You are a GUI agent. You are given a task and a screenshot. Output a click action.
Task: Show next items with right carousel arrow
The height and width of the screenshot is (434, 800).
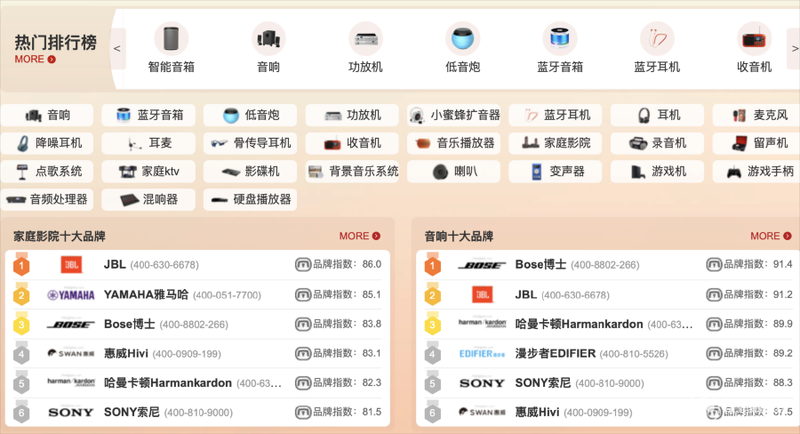click(794, 48)
